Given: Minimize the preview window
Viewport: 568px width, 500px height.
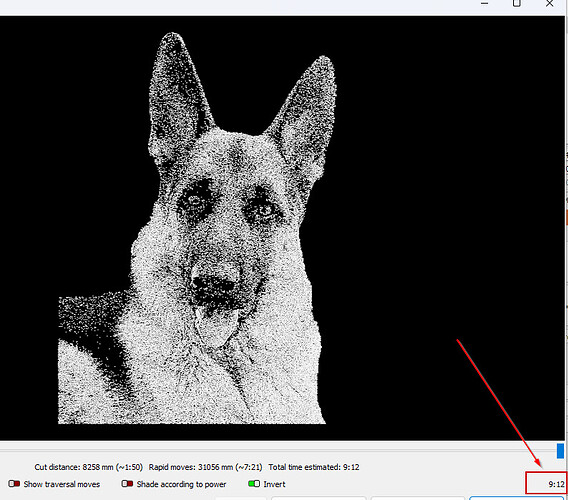Looking at the screenshot, I should [485, 4].
